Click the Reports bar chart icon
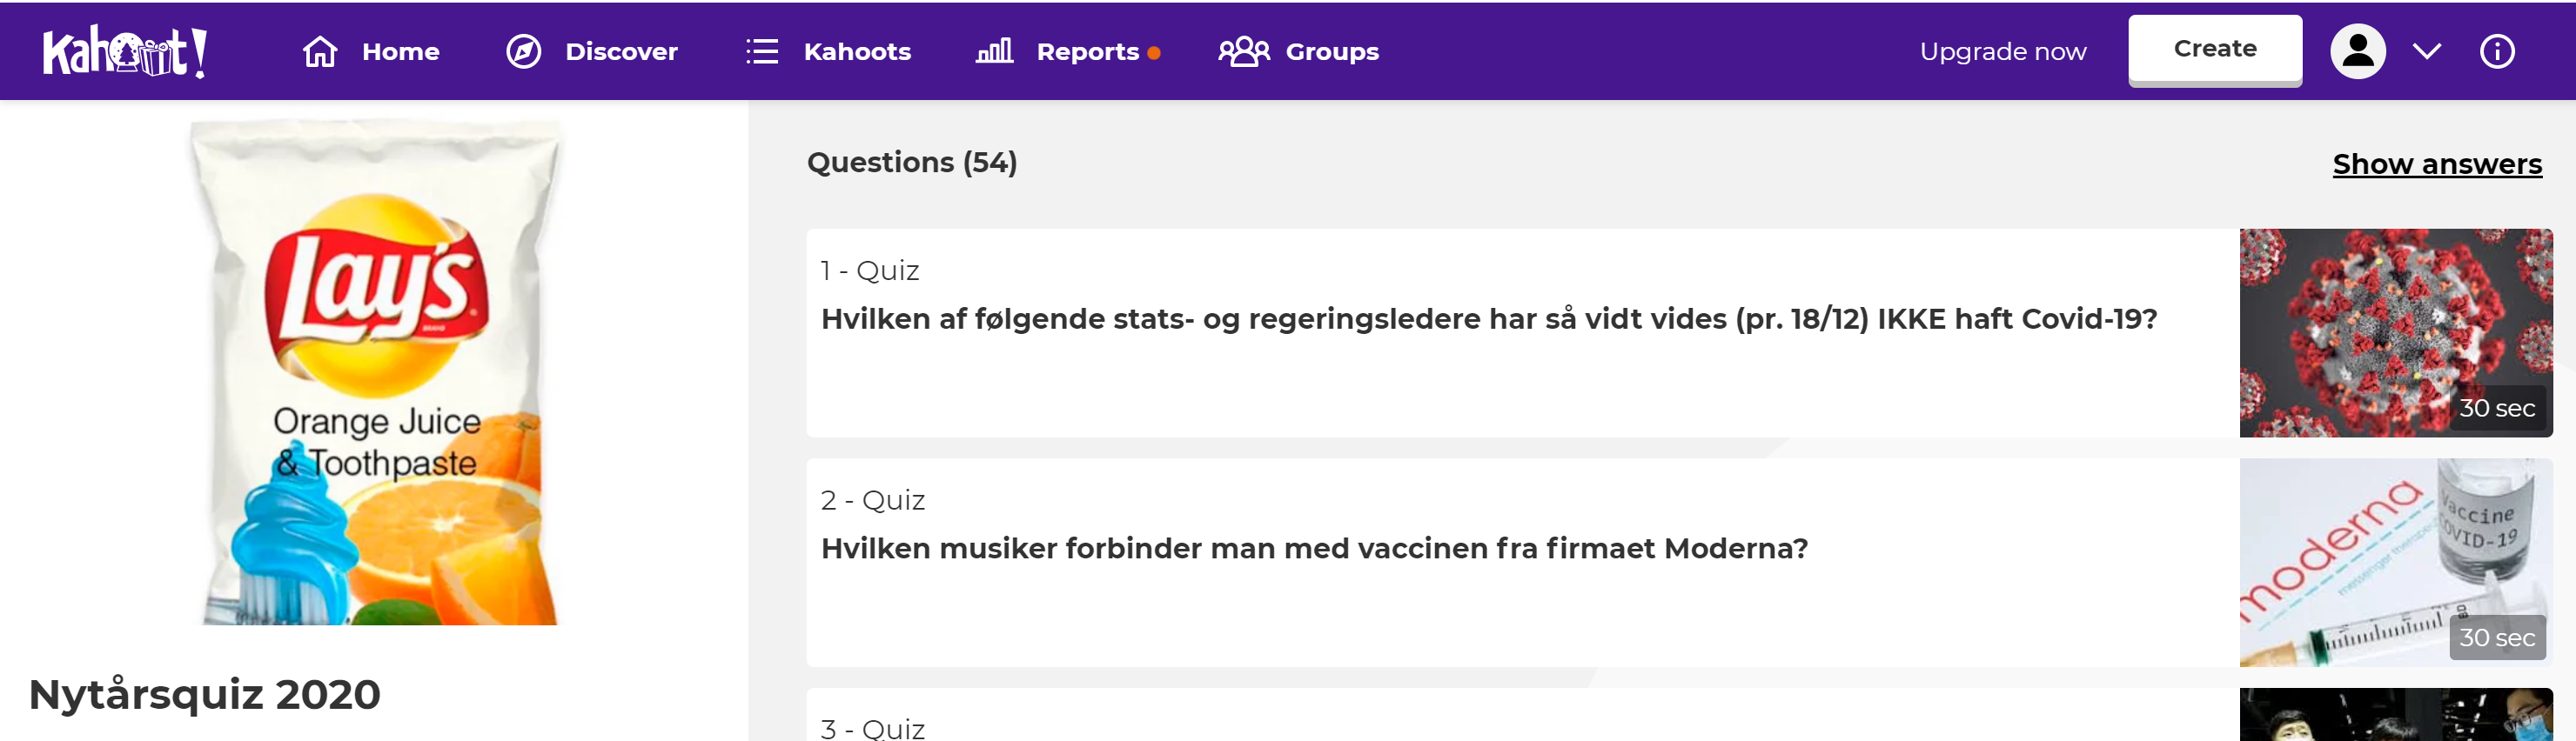Viewport: 2576px width, 741px height. tap(994, 51)
